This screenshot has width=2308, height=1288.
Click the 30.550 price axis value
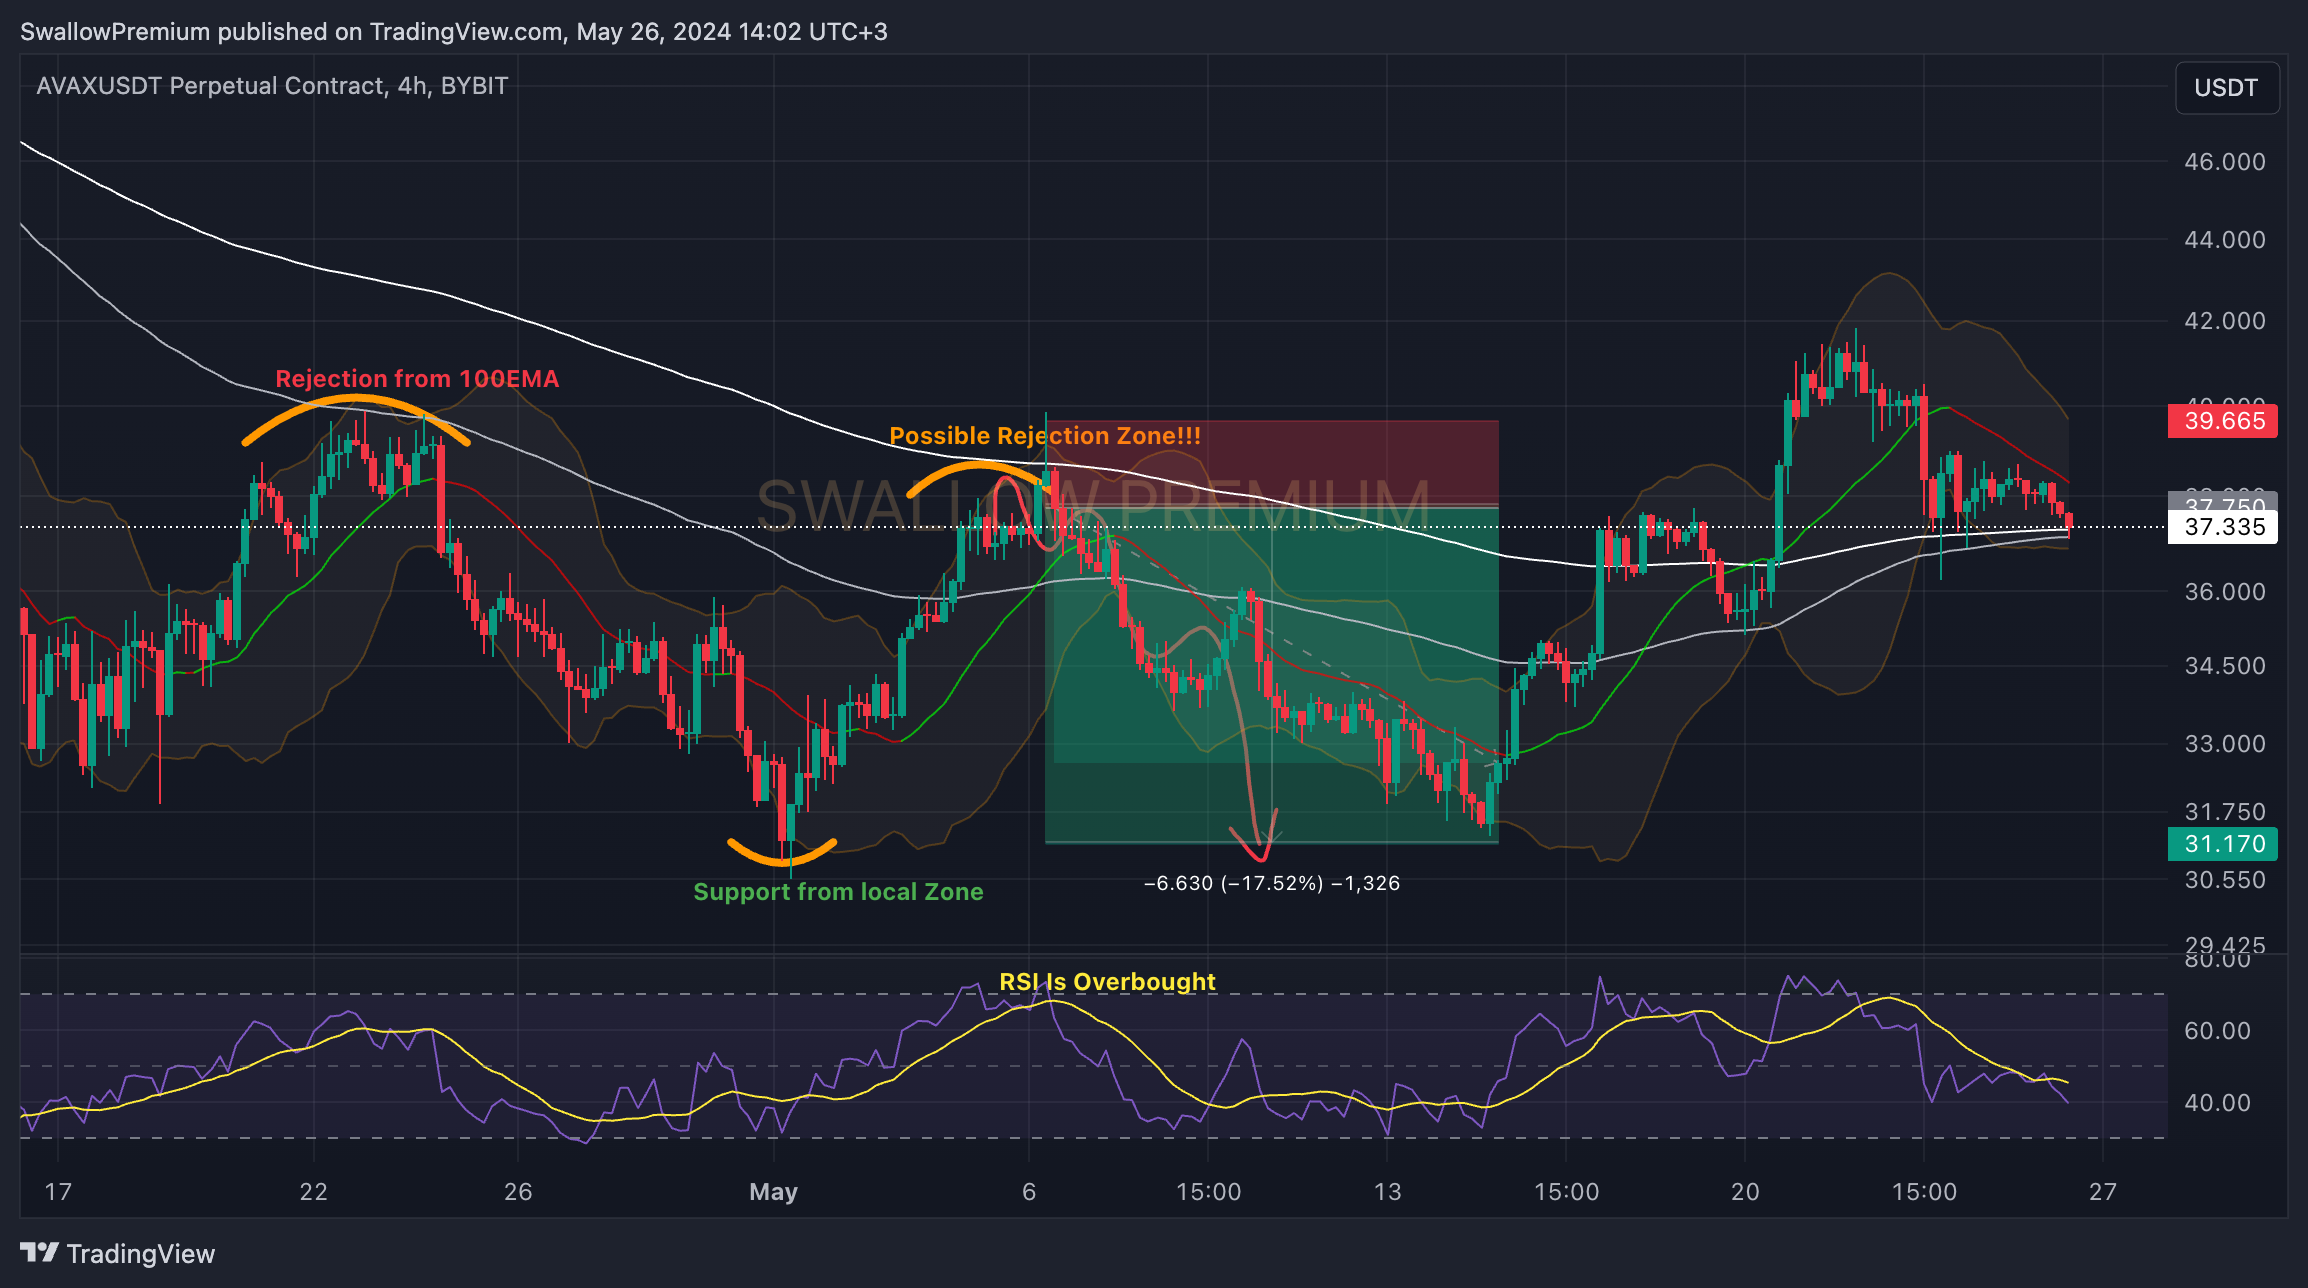pyautogui.click(x=2225, y=880)
